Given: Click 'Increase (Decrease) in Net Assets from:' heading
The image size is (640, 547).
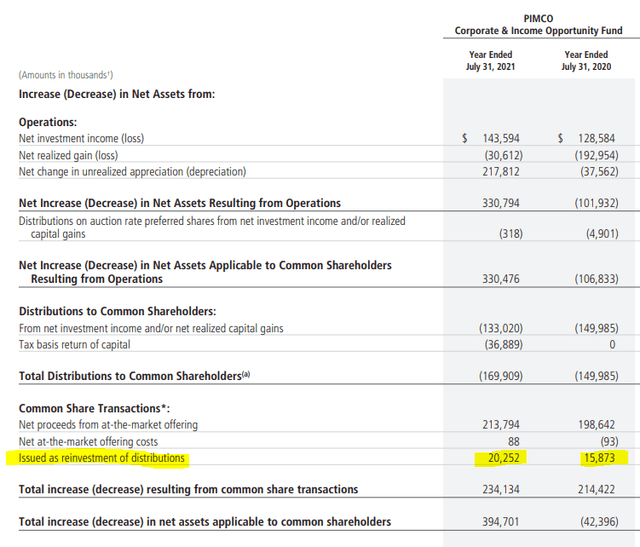Looking at the screenshot, I should (x=117, y=94).
